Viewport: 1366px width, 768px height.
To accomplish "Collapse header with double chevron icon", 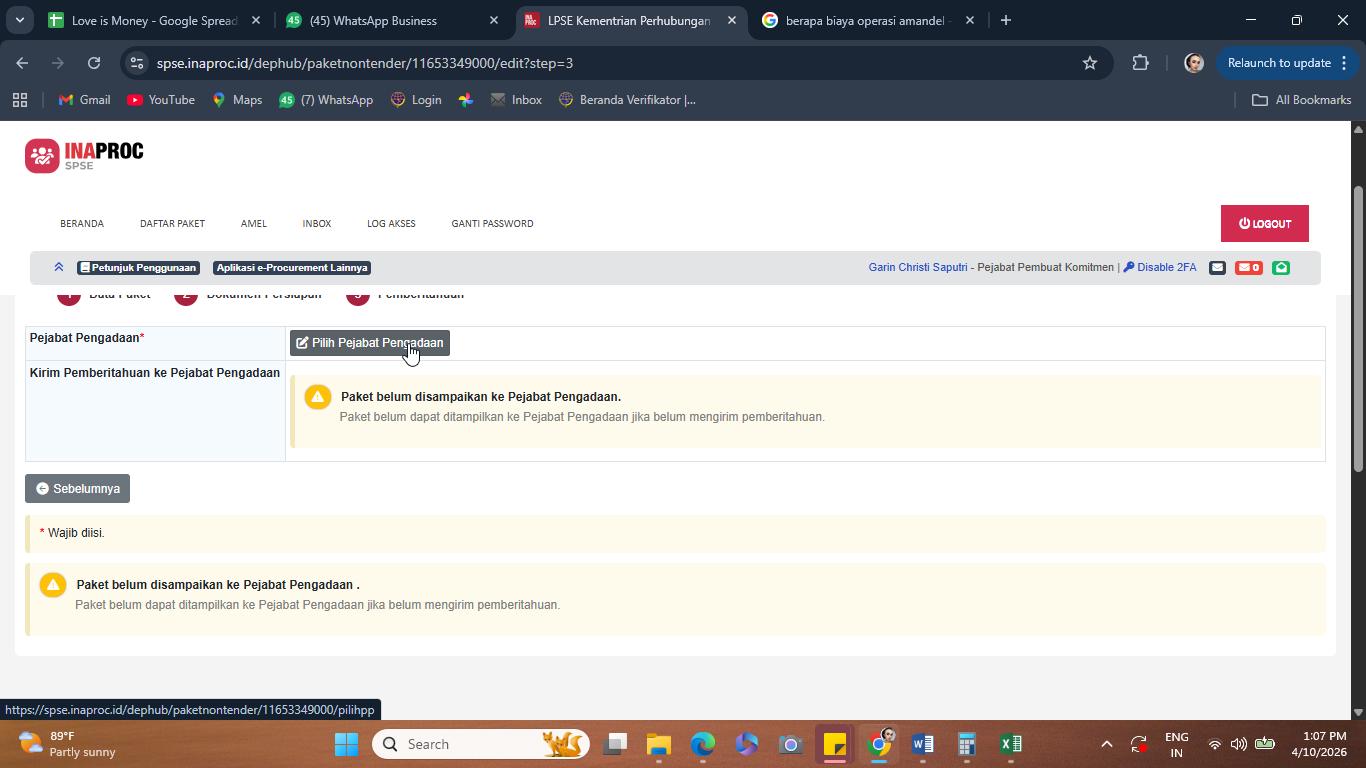I will coord(59,267).
